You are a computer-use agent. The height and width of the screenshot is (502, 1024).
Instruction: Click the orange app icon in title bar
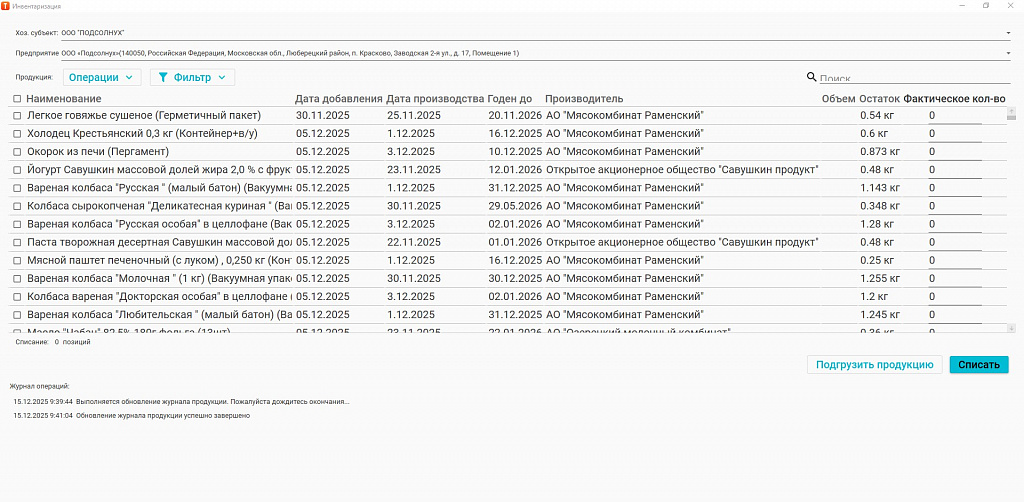pos(5,5)
